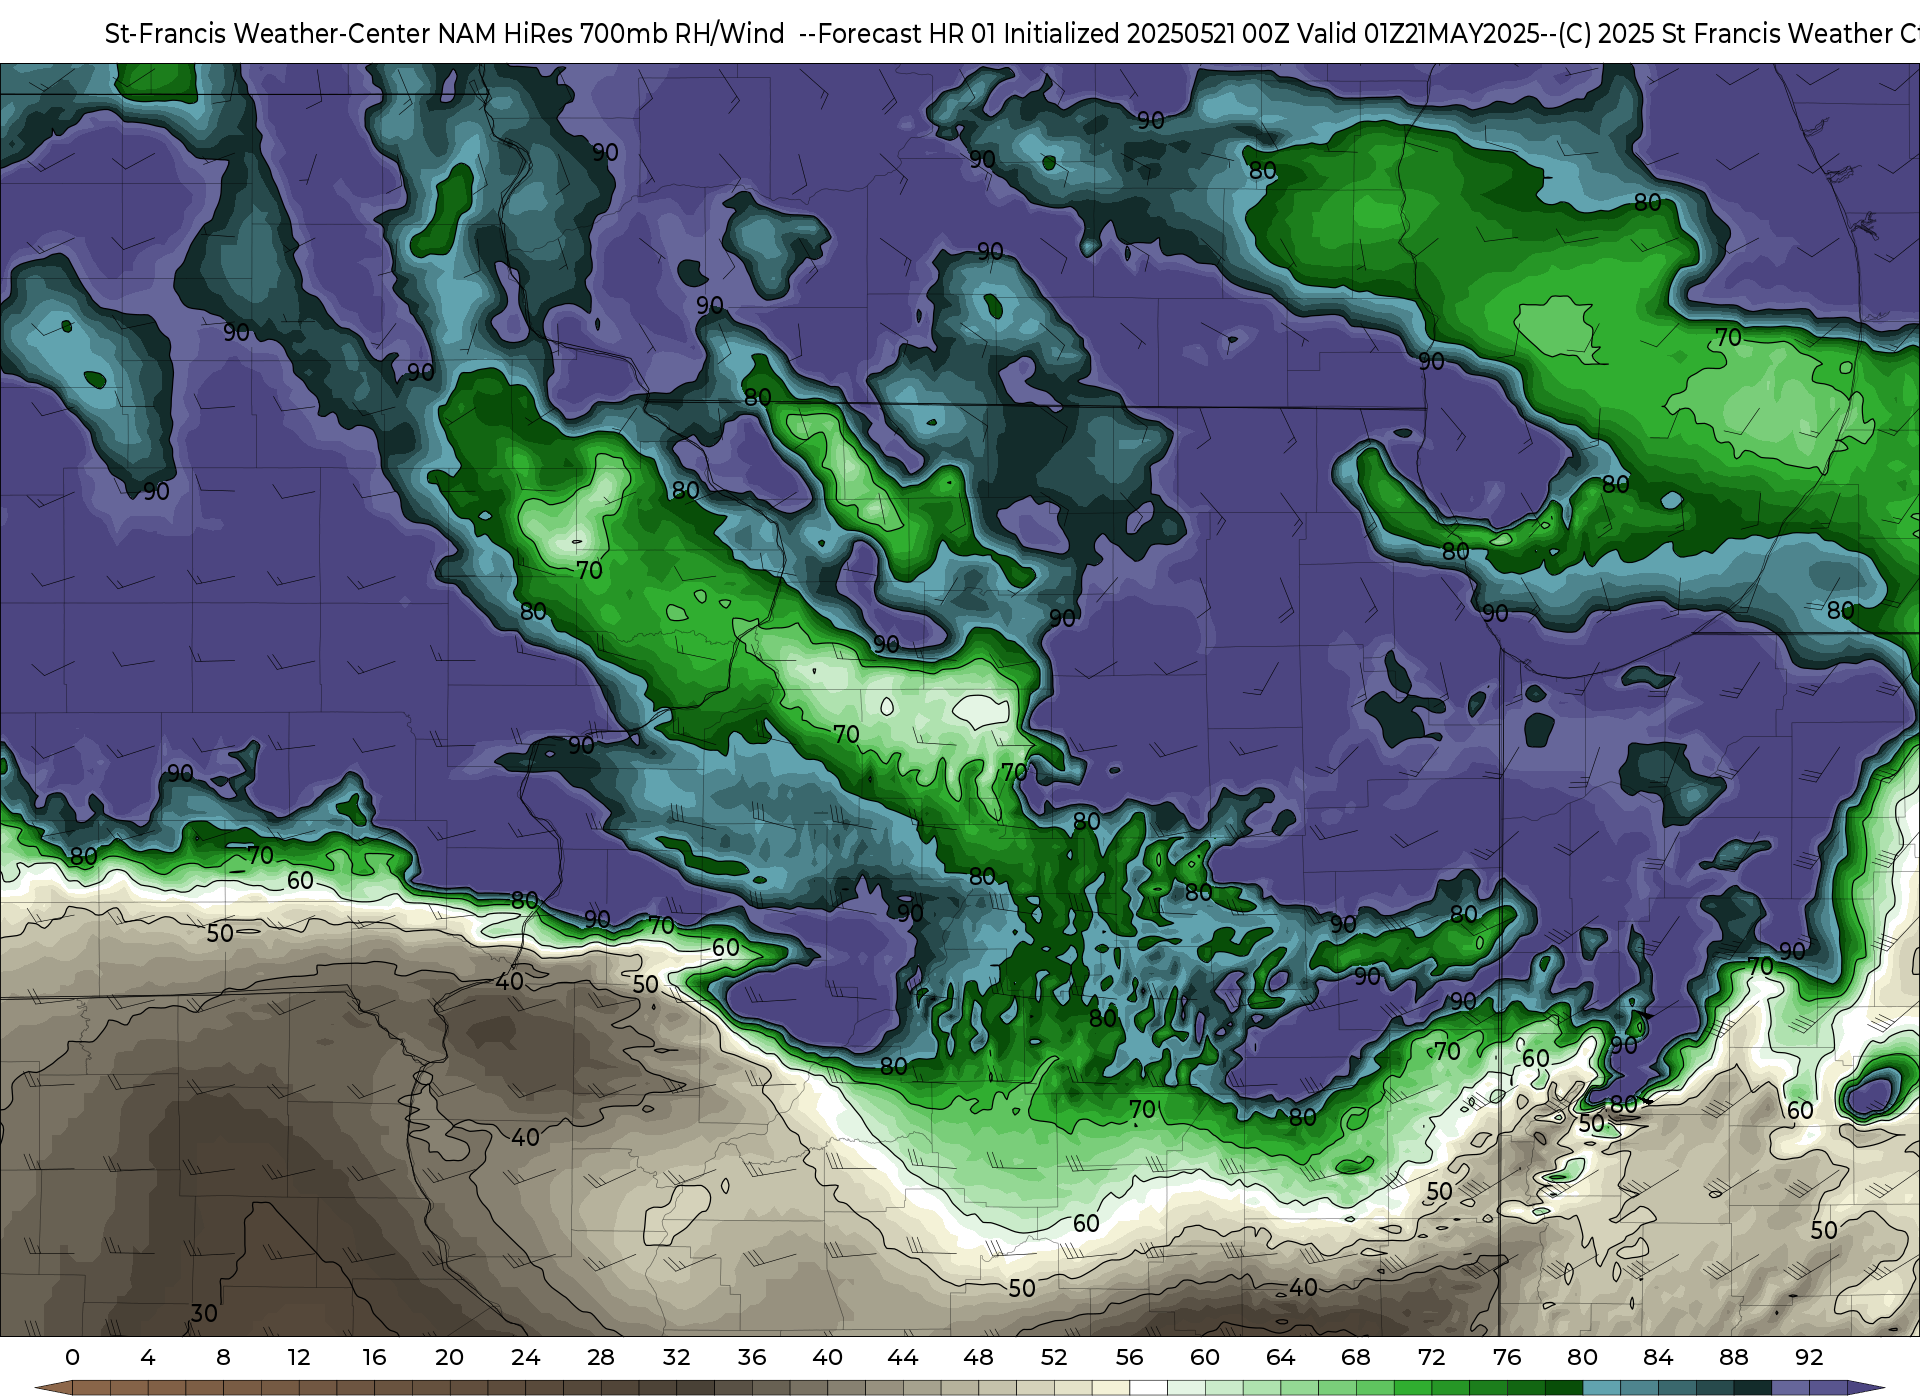Click the teal colorbar swatch right of 80
The width and height of the screenshot is (1920, 1400).
1602,1388
